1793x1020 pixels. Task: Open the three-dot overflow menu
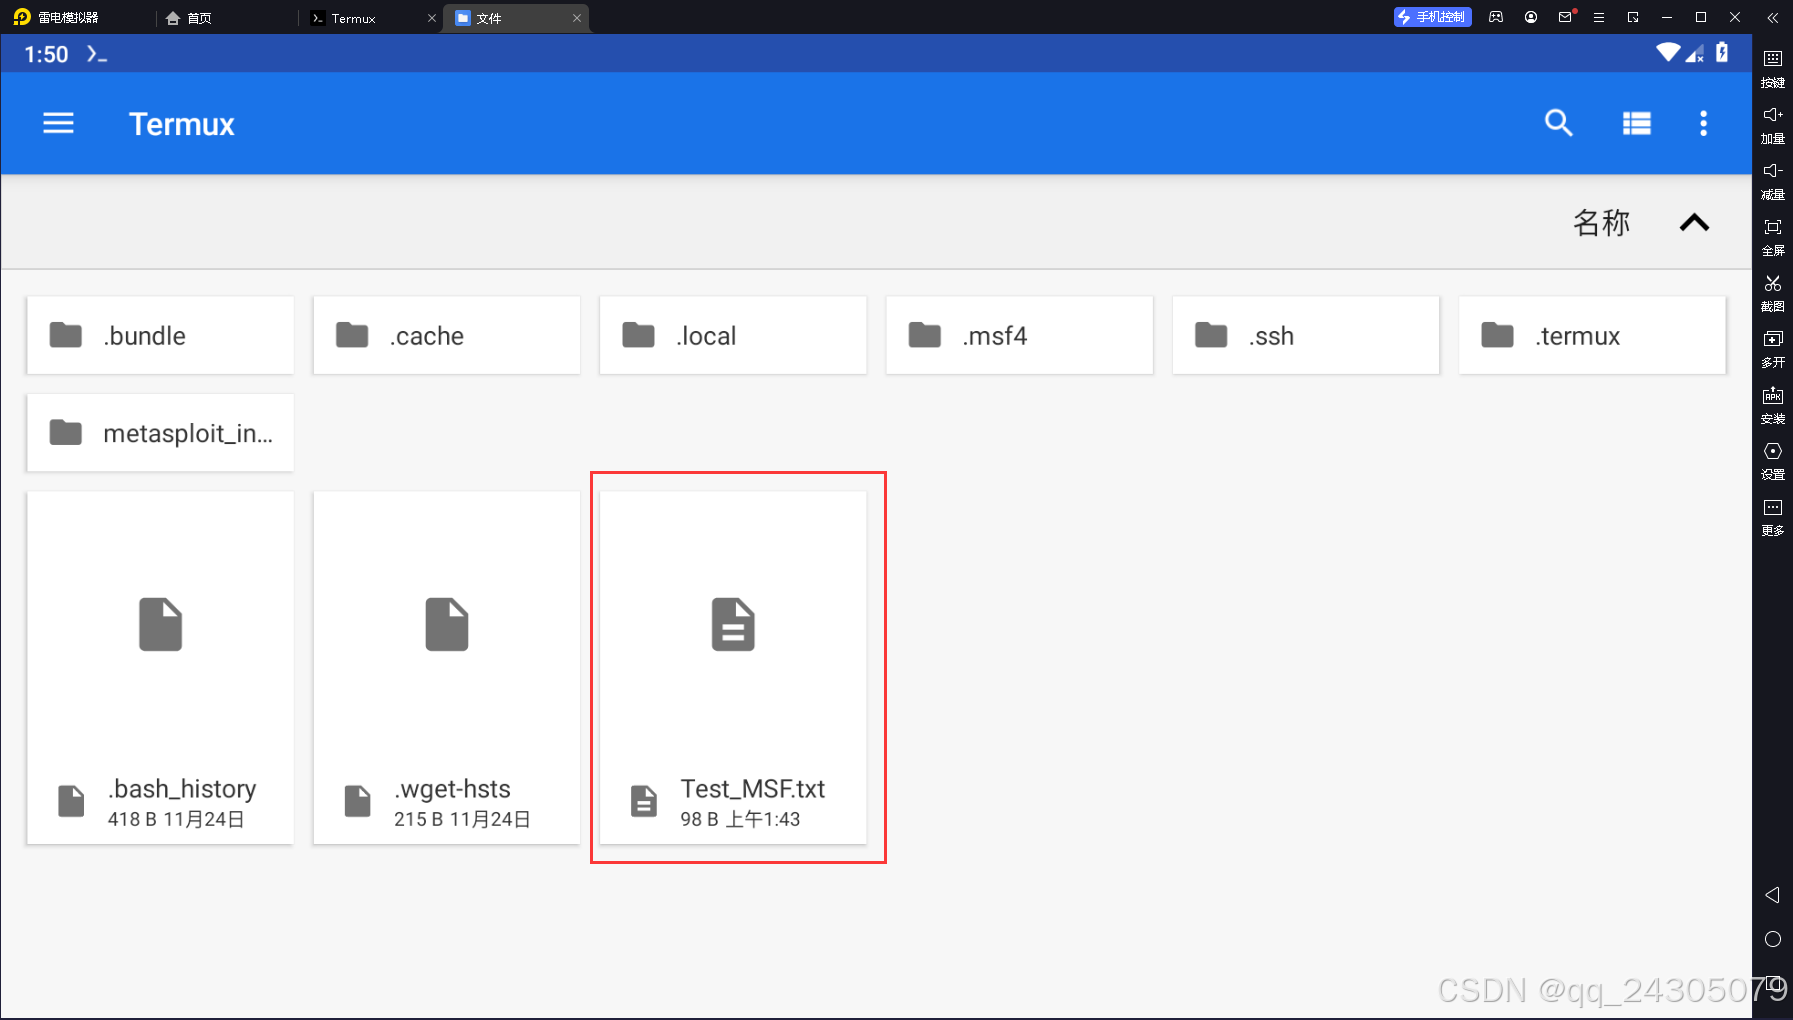click(x=1703, y=123)
